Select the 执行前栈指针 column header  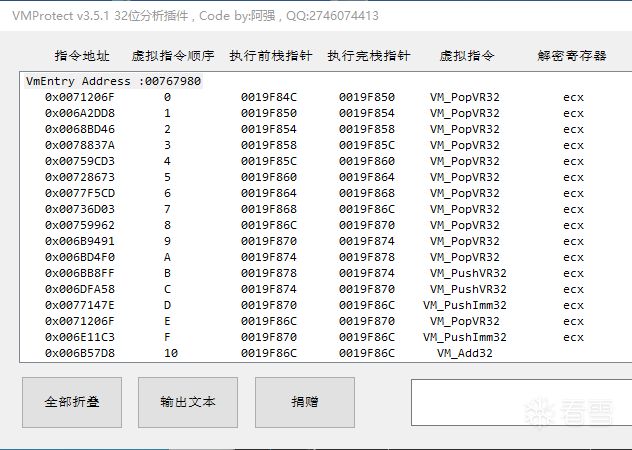271,56
